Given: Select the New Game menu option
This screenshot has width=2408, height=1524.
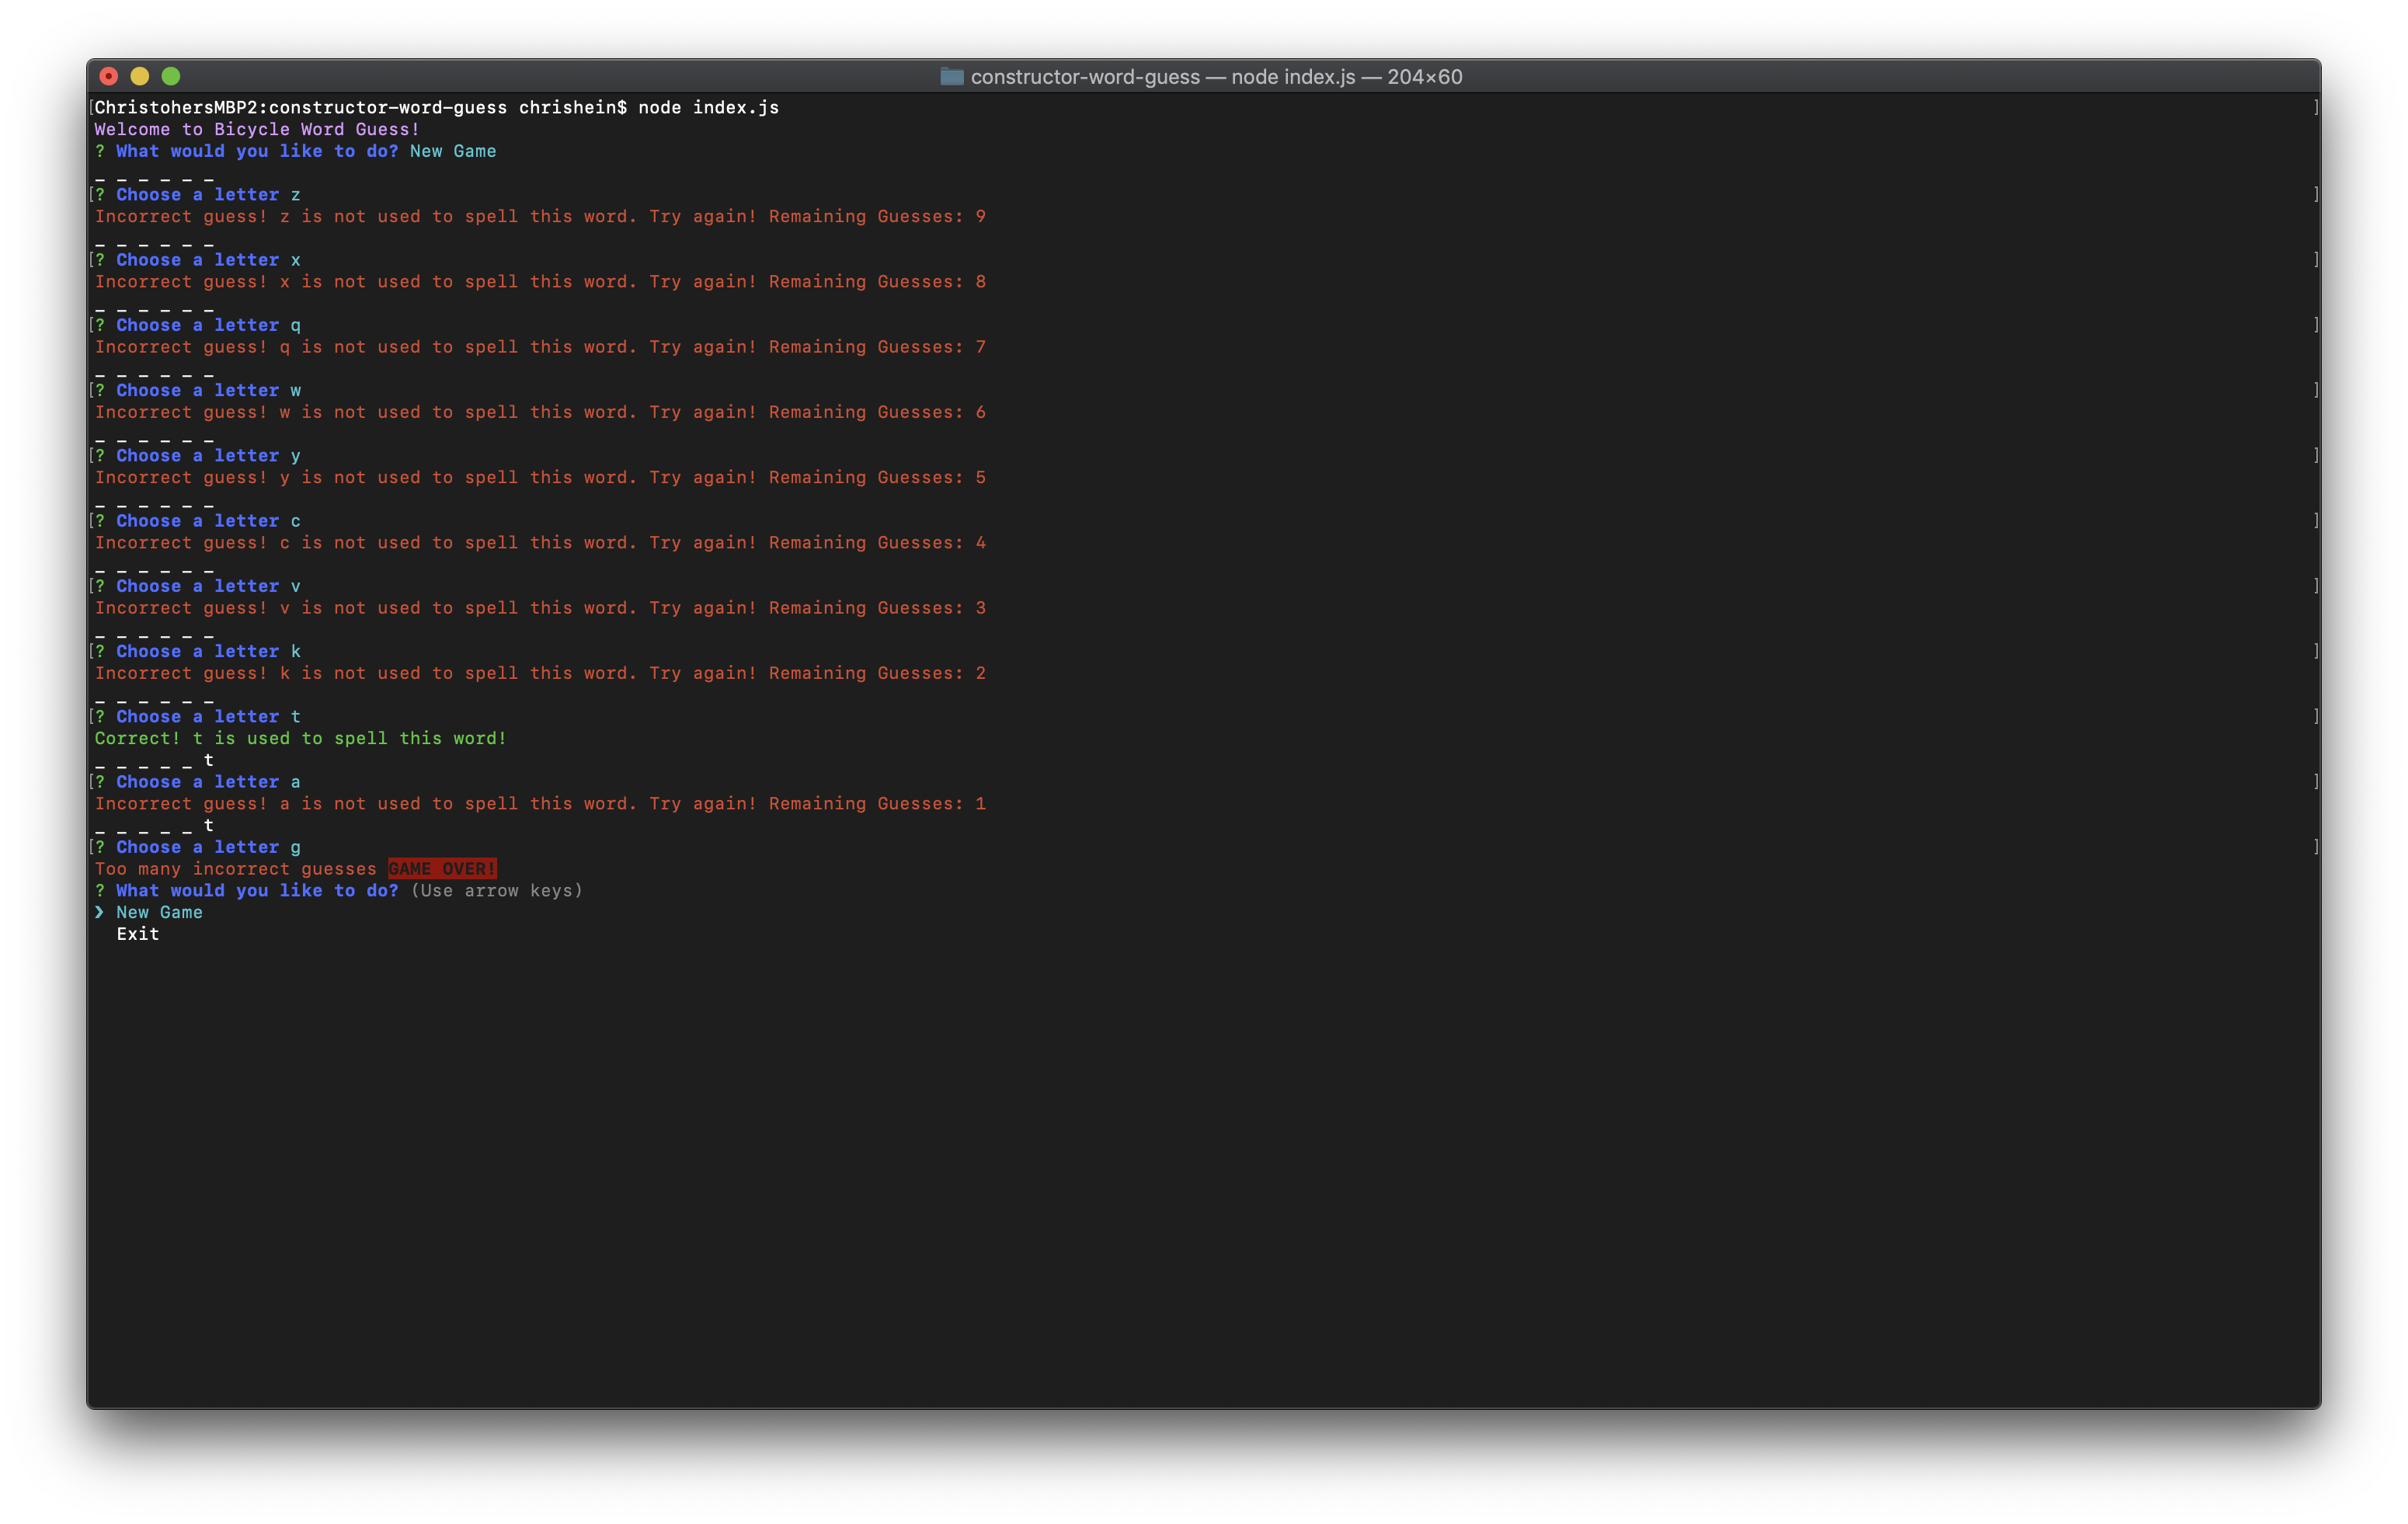Looking at the screenshot, I should pyautogui.click(x=159, y=912).
